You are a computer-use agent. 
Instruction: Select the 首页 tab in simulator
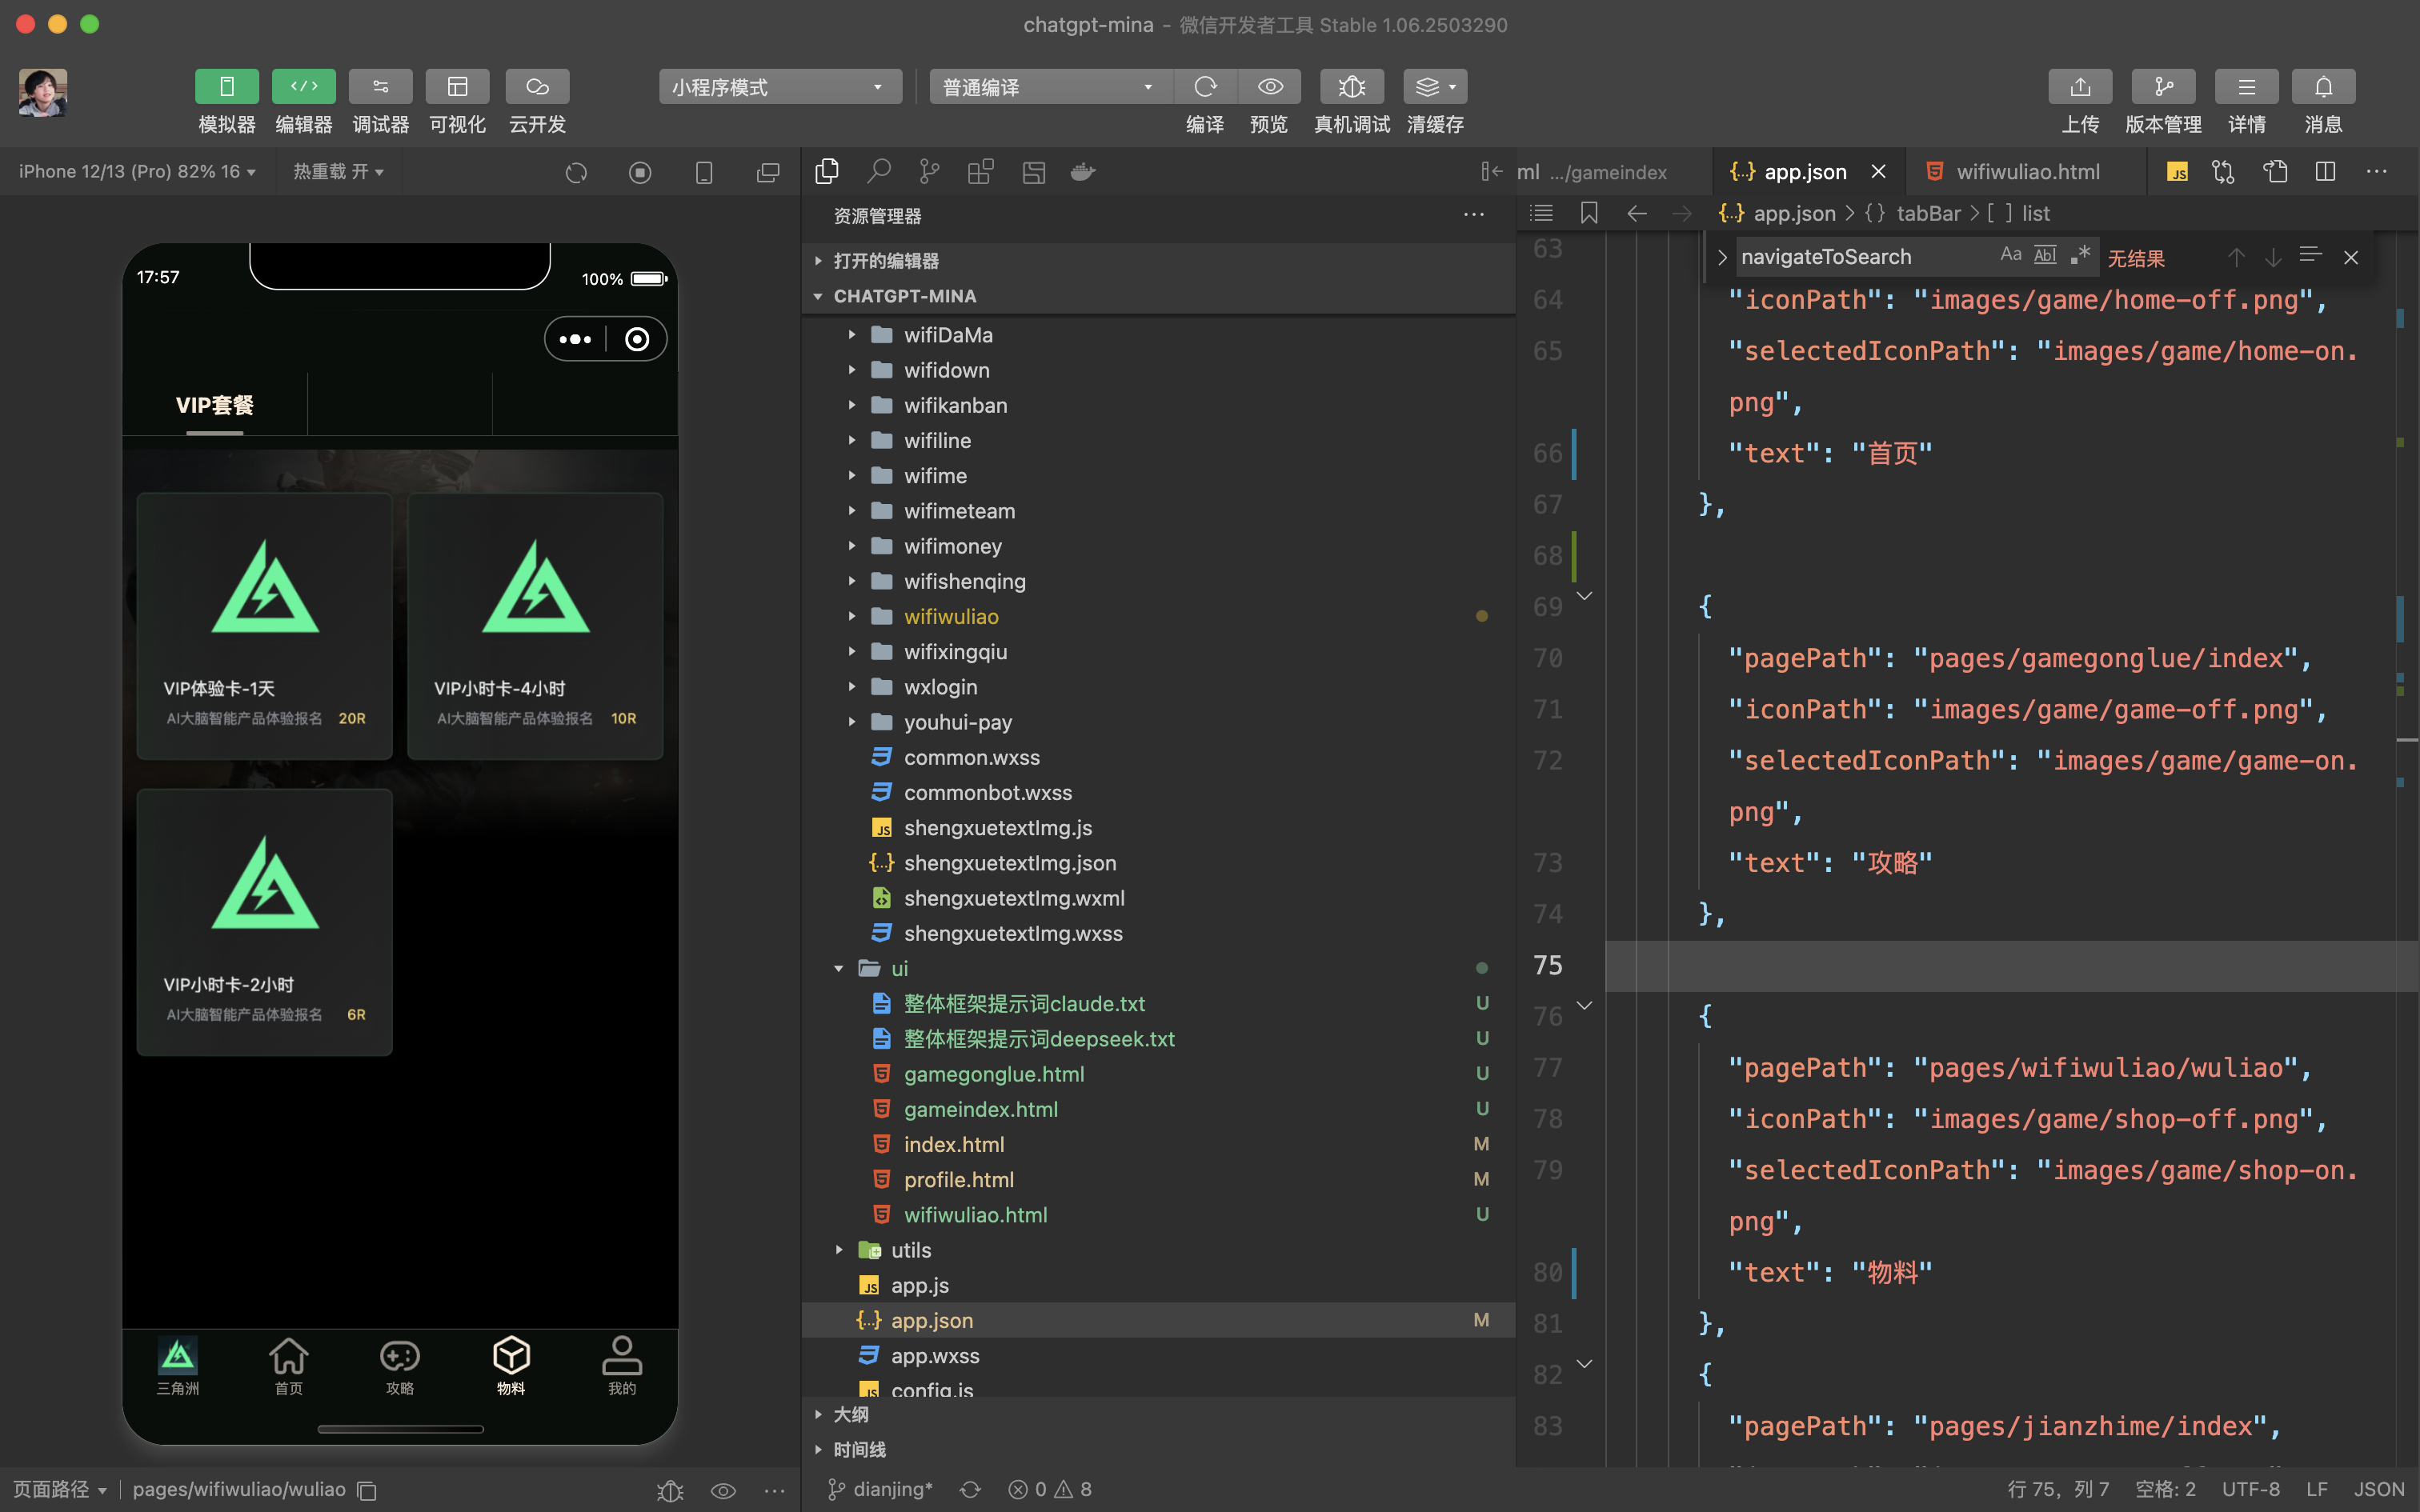289,1366
